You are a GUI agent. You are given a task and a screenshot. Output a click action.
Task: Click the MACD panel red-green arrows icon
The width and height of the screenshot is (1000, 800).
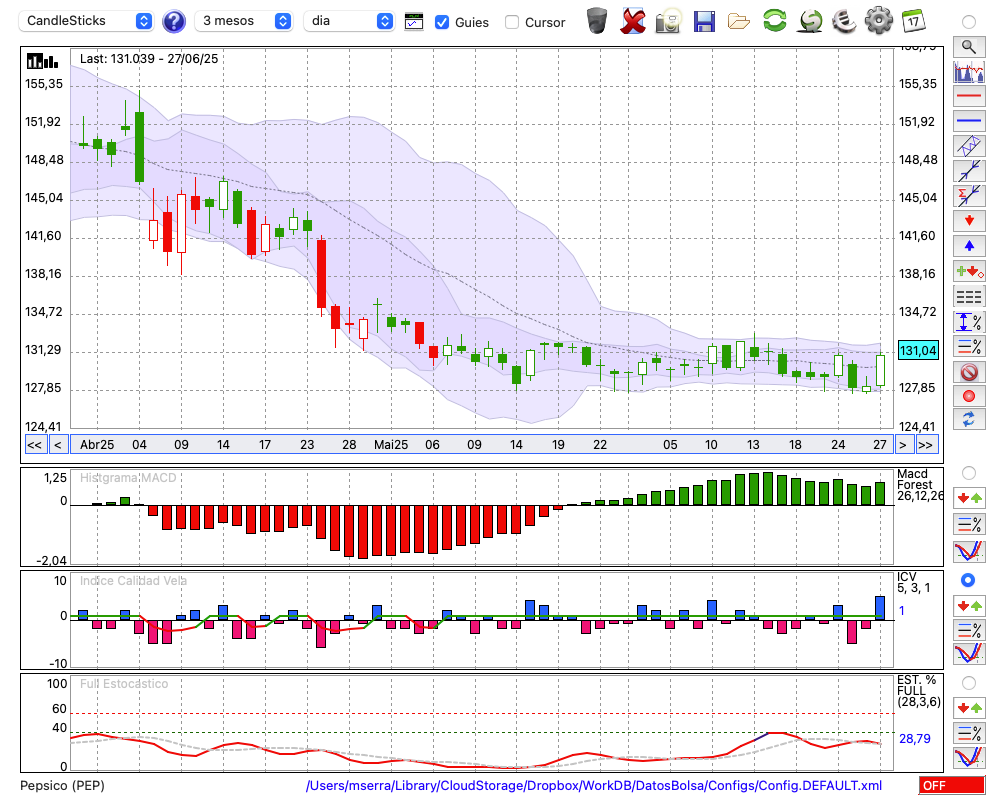pyautogui.click(x=969, y=498)
